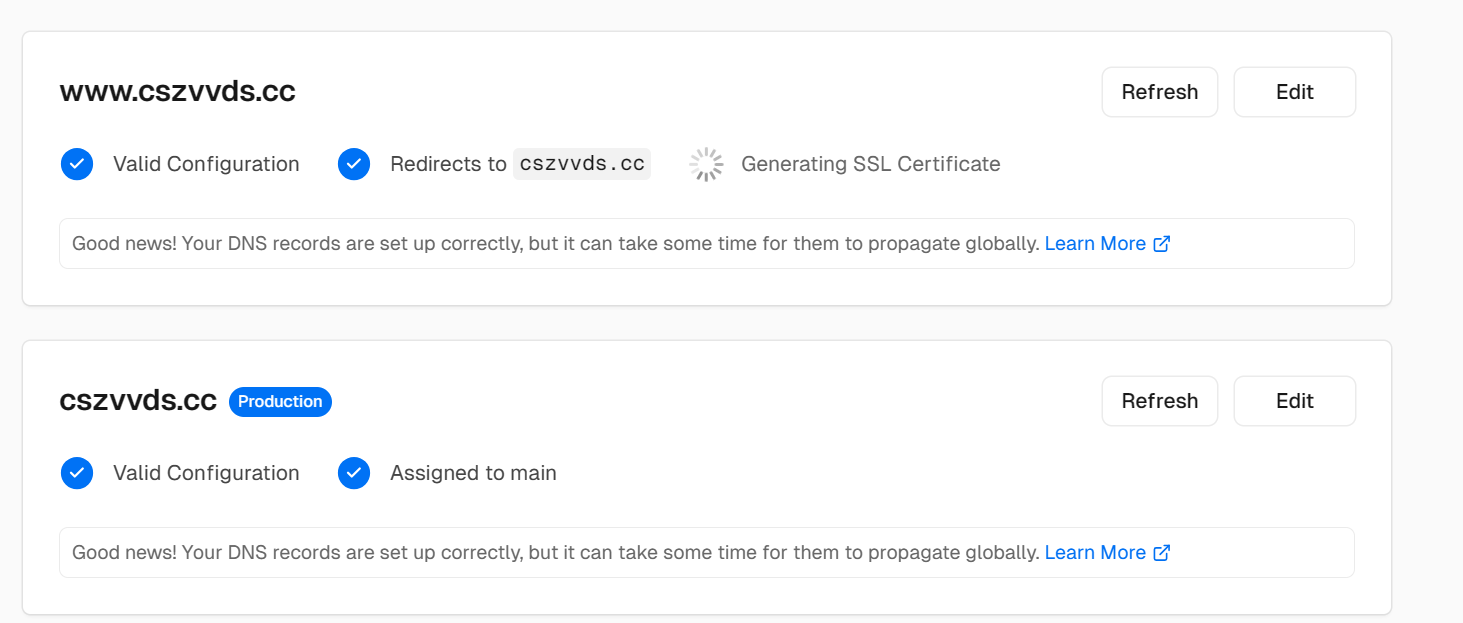Click the checkmark icon beside Assigned to main
The height and width of the screenshot is (623, 1463).
coord(354,473)
